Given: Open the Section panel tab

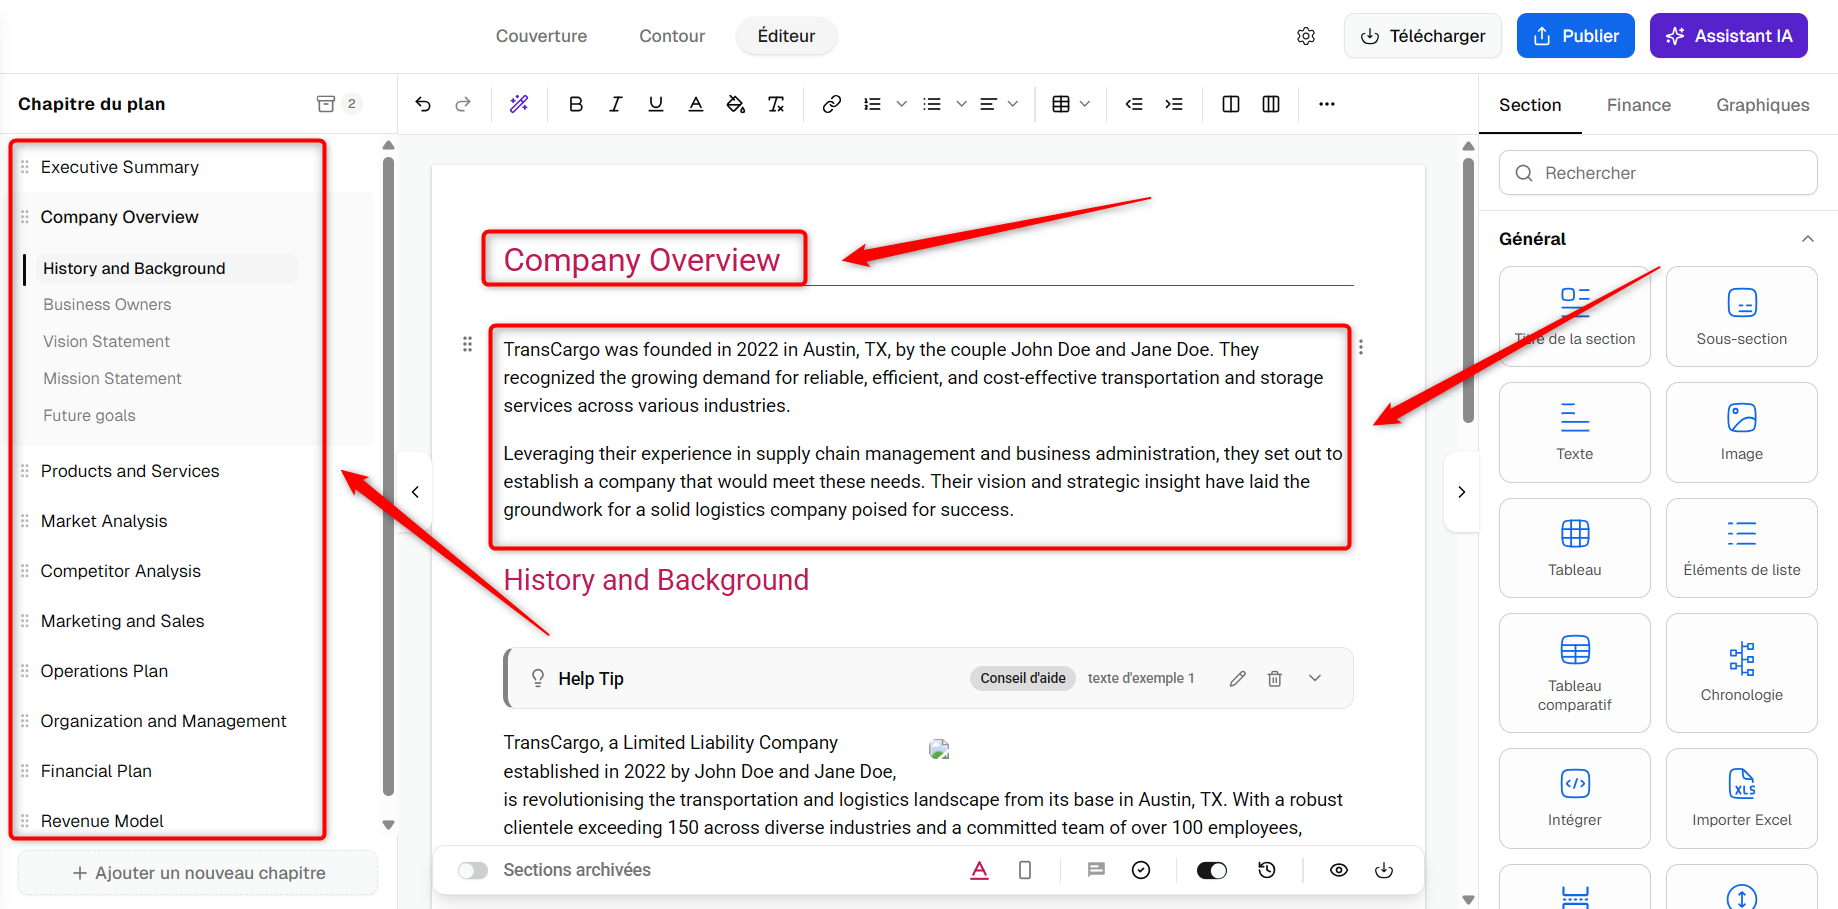Looking at the screenshot, I should point(1530,105).
